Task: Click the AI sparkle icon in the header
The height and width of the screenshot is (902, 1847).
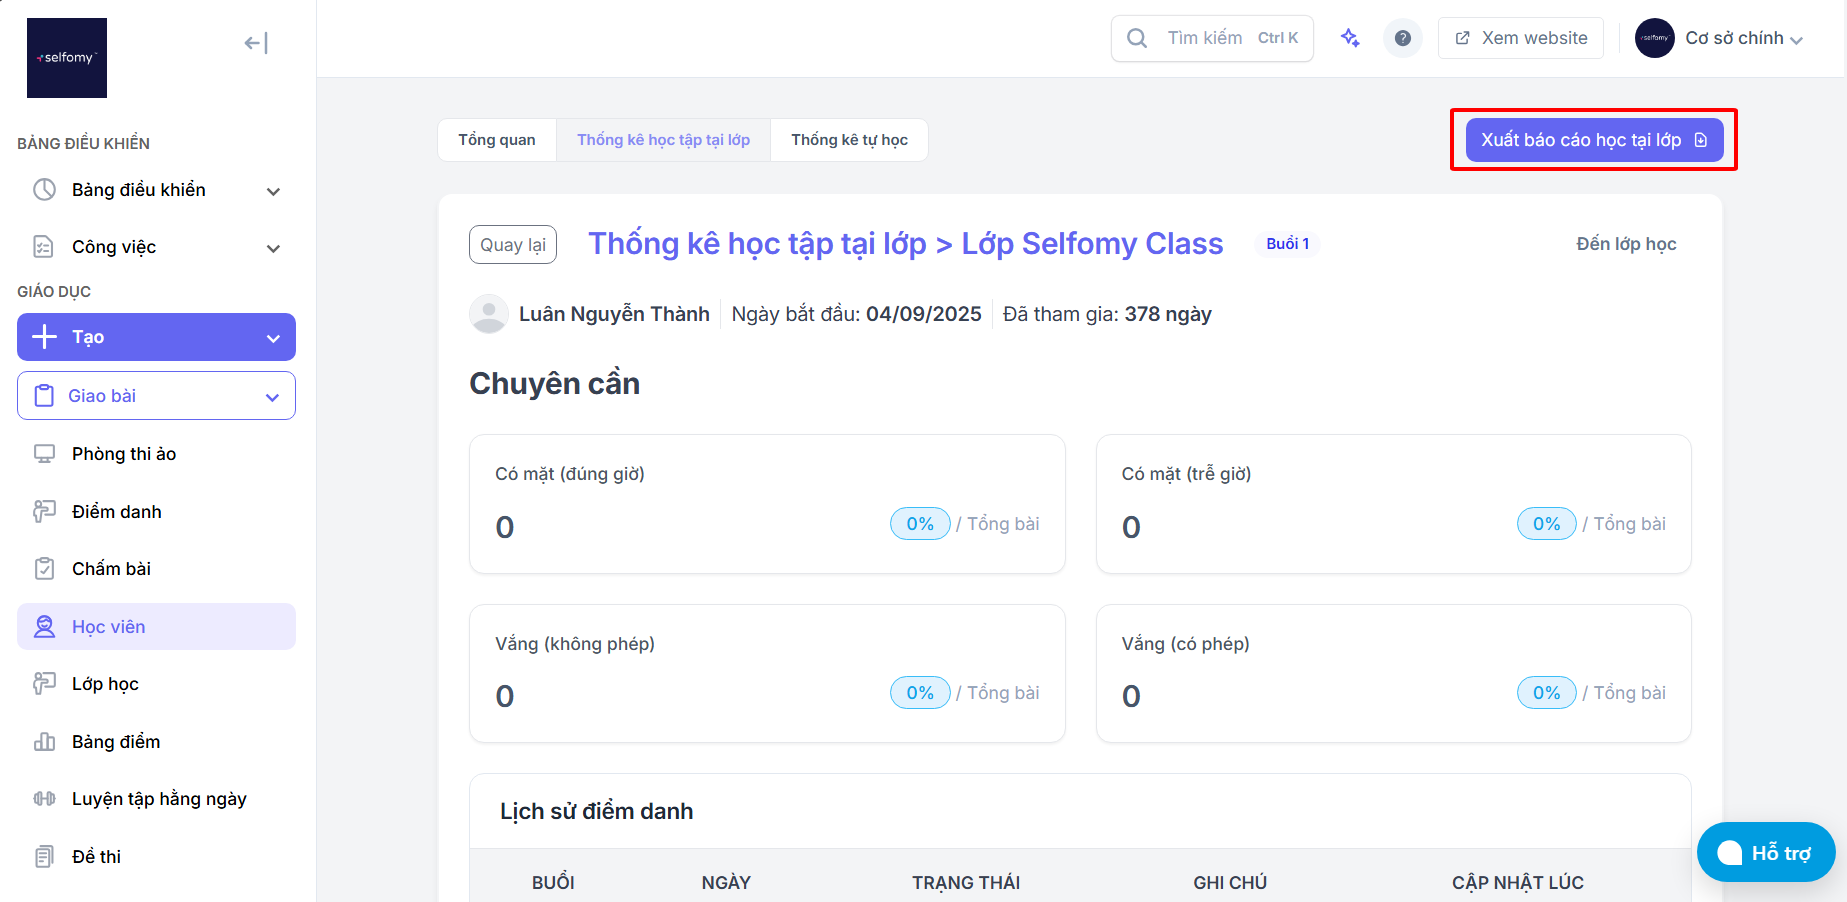Action: (1350, 38)
